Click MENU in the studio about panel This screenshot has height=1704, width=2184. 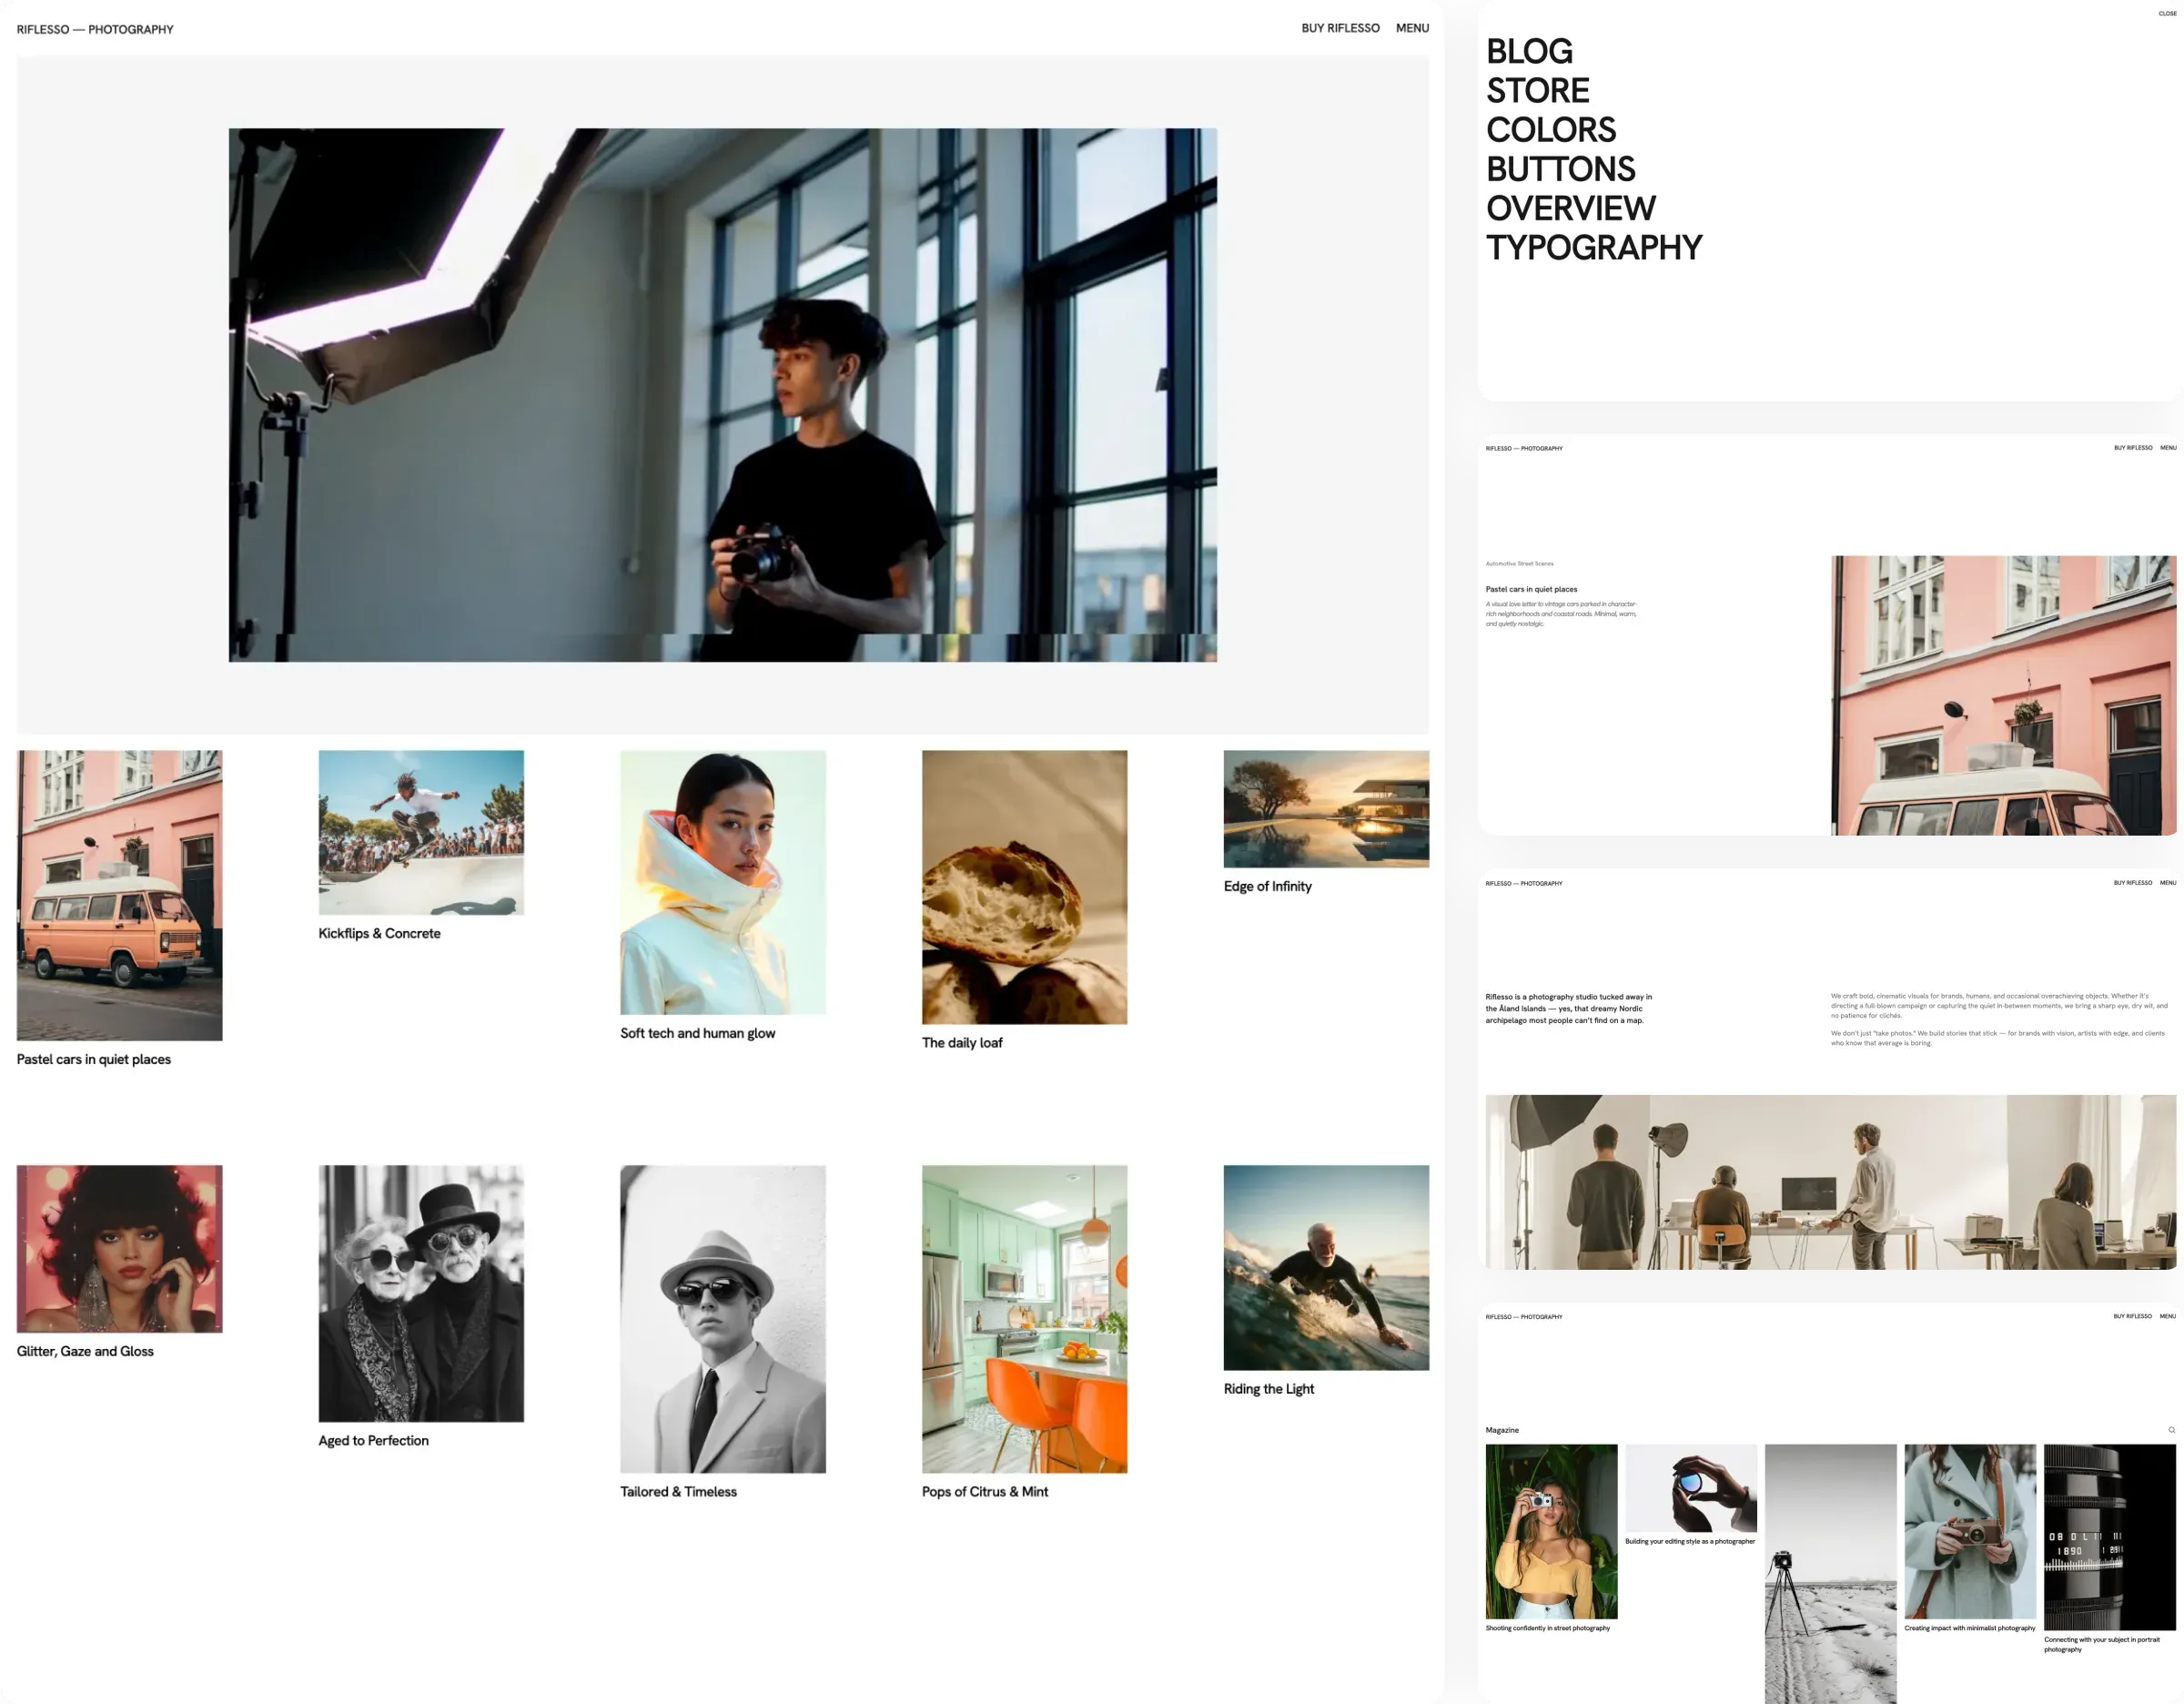(2168, 883)
